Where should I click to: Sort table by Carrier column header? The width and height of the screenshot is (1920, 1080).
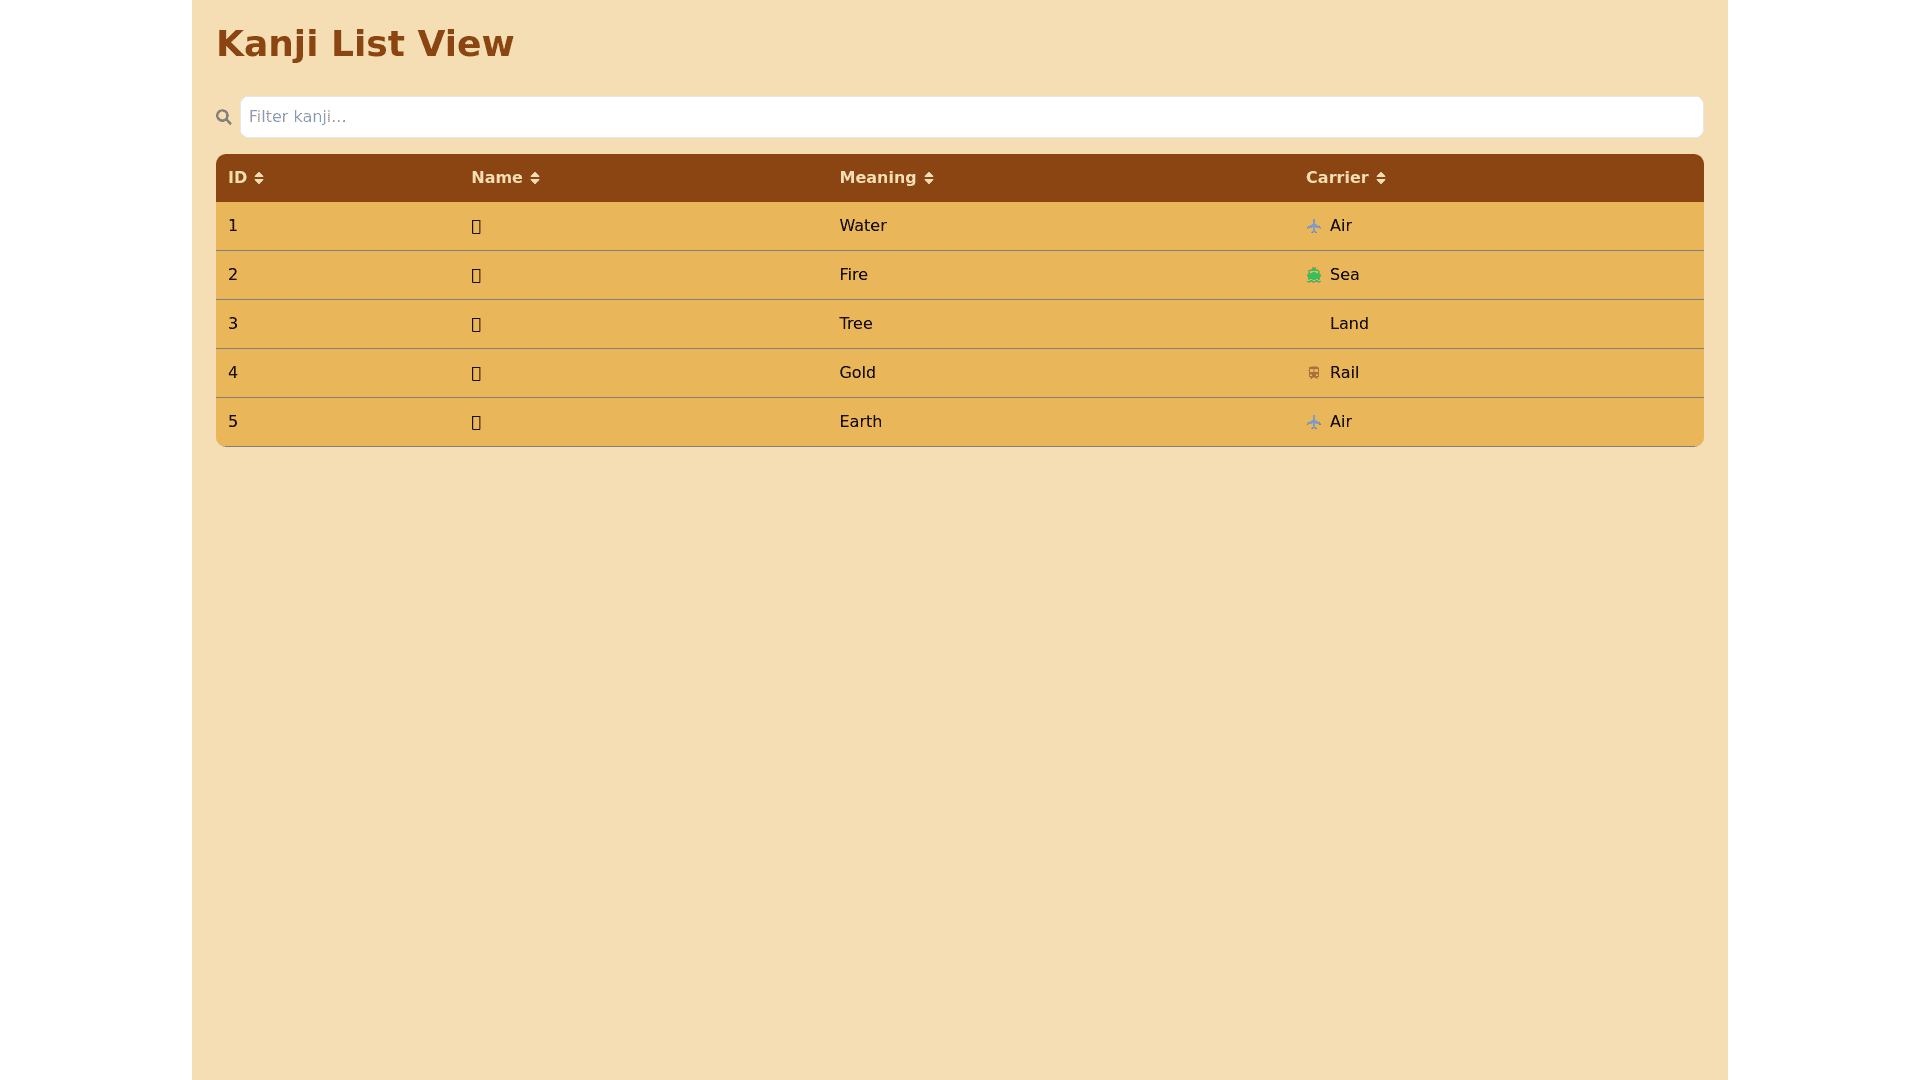pos(1336,178)
